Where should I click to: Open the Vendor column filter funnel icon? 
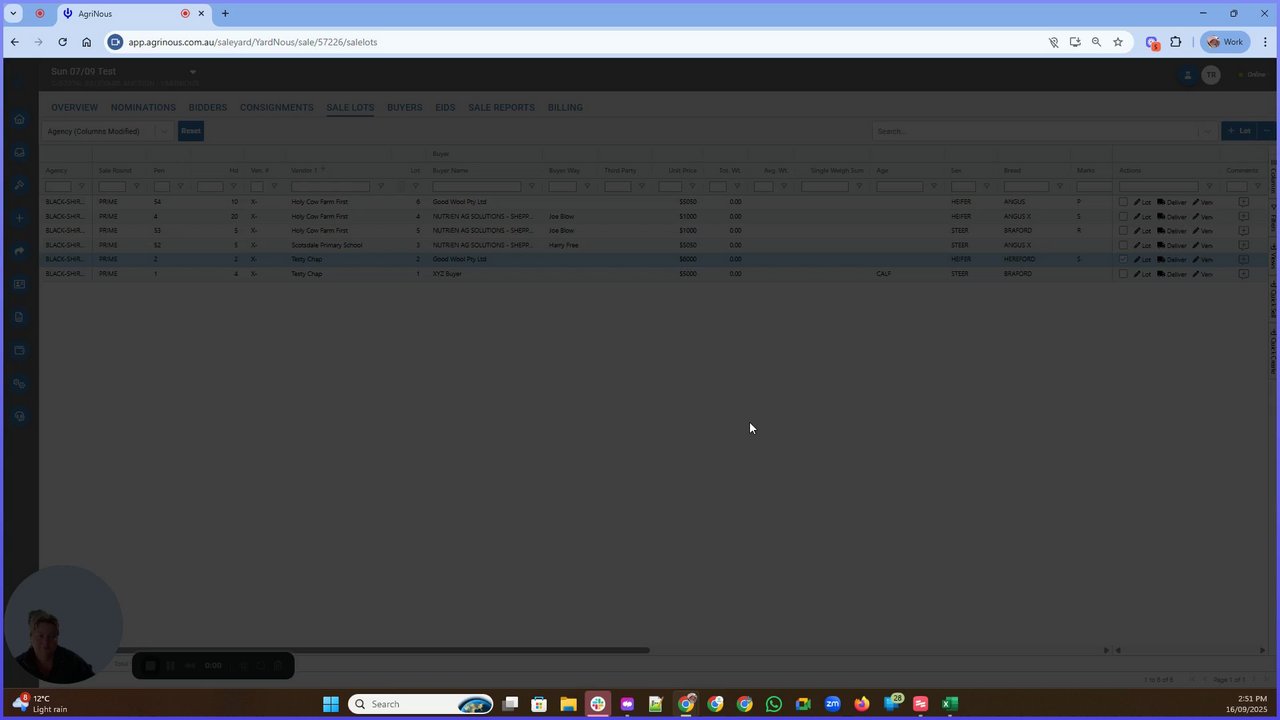point(380,186)
